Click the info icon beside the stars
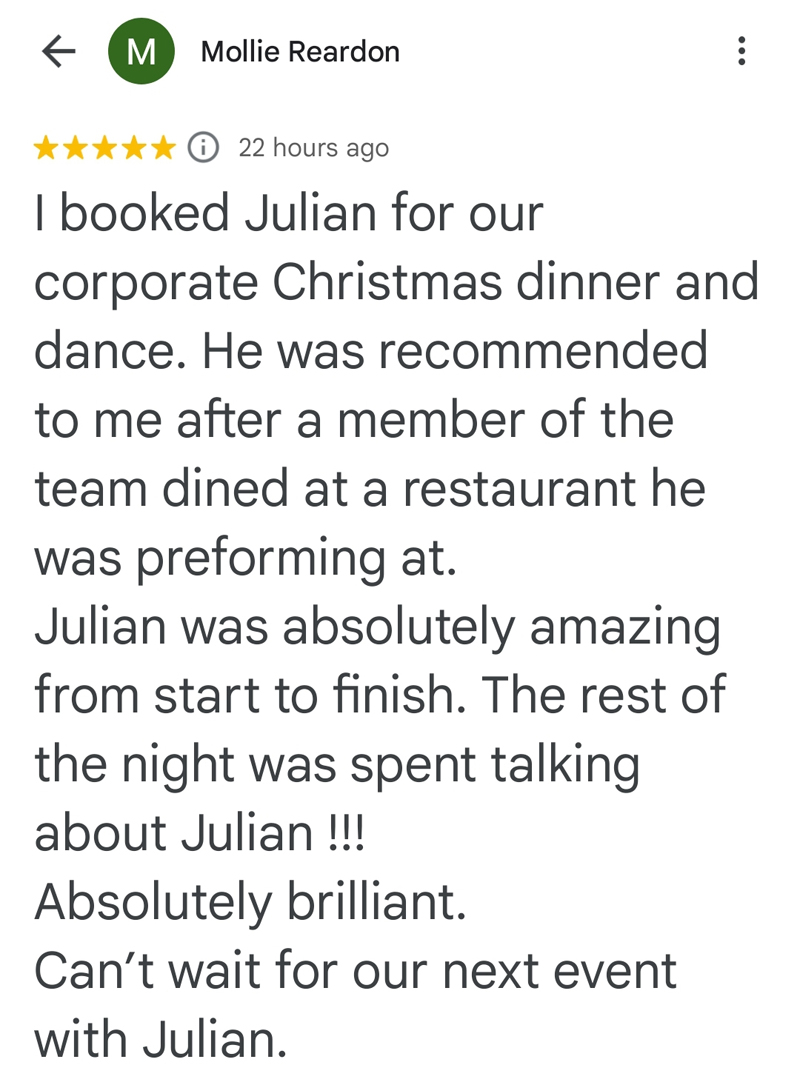The image size is (800, 1085). click(x=204, y=148)
